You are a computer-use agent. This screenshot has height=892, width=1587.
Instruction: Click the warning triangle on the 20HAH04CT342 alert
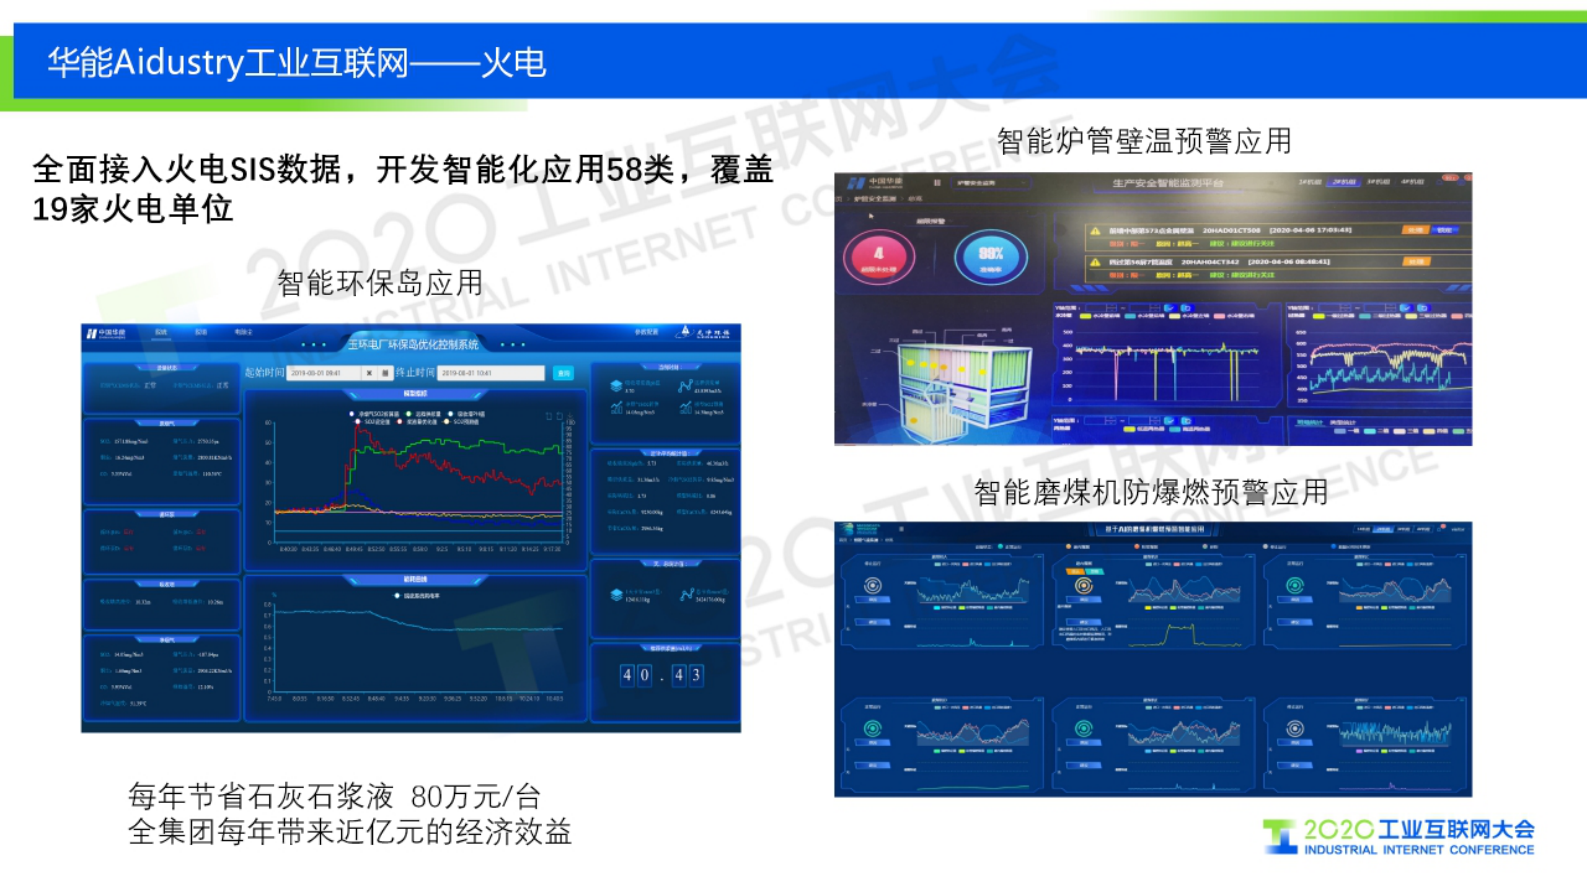[1096, 262]
